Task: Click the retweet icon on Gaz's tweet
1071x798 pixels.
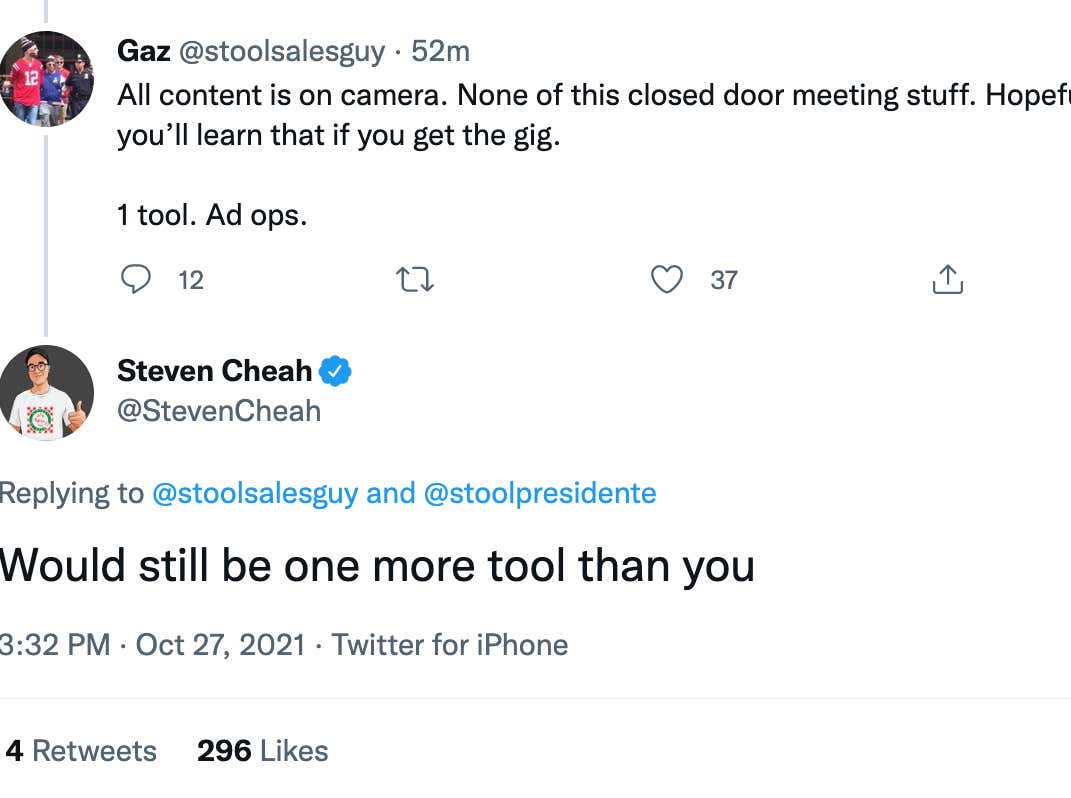Action: pyautogui.click(x=415, y=280)
